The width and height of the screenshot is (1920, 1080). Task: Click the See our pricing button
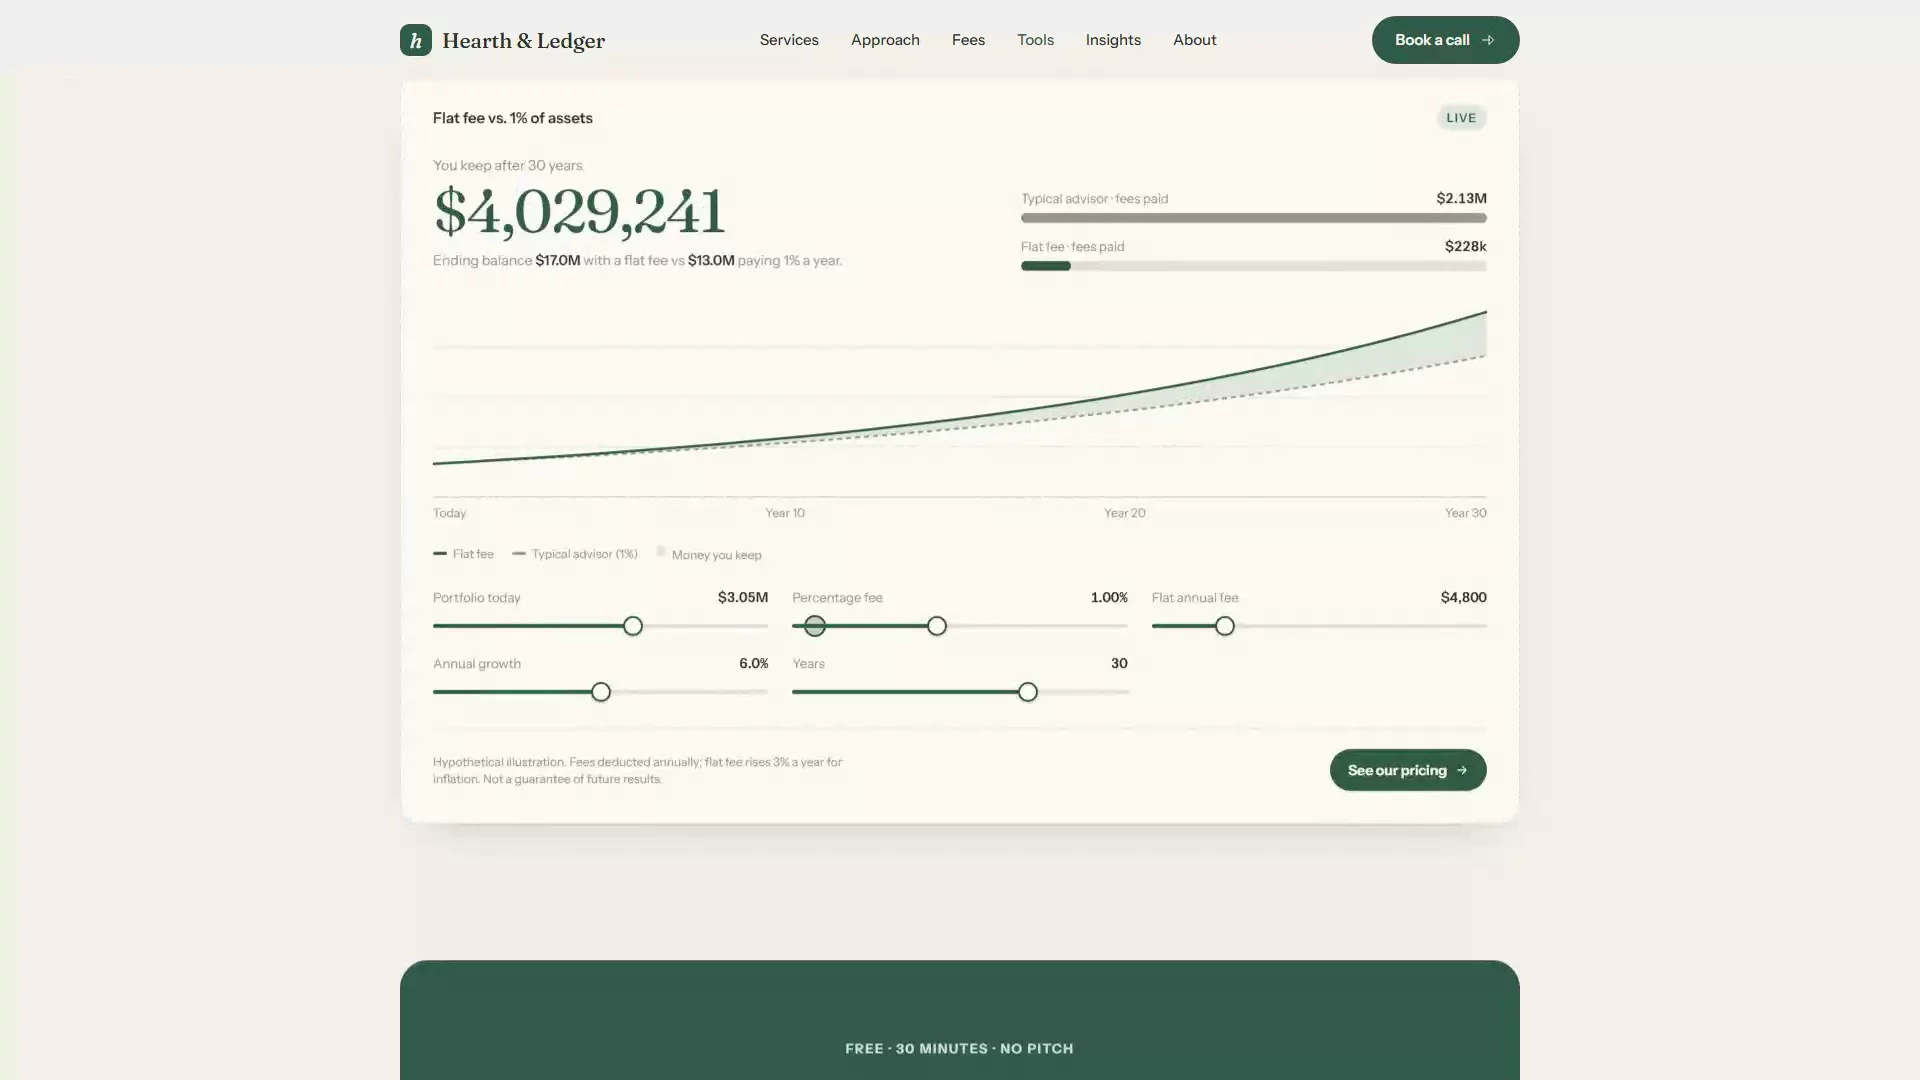(1407, 770)
